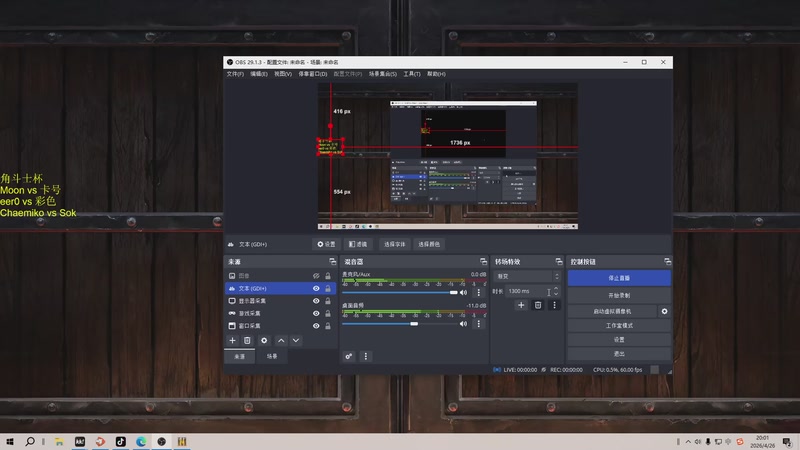Open the 编辑(E) menu
The width and height of the screenshot is (800, 450).
pyautogui.click(x=259, y=74)
